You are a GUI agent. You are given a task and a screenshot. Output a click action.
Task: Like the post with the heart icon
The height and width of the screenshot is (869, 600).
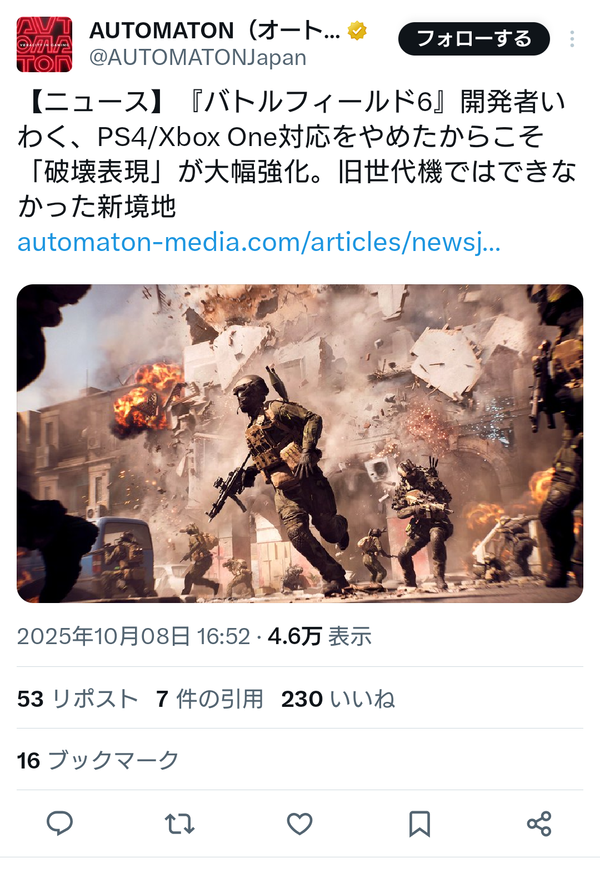click(300, 824)
